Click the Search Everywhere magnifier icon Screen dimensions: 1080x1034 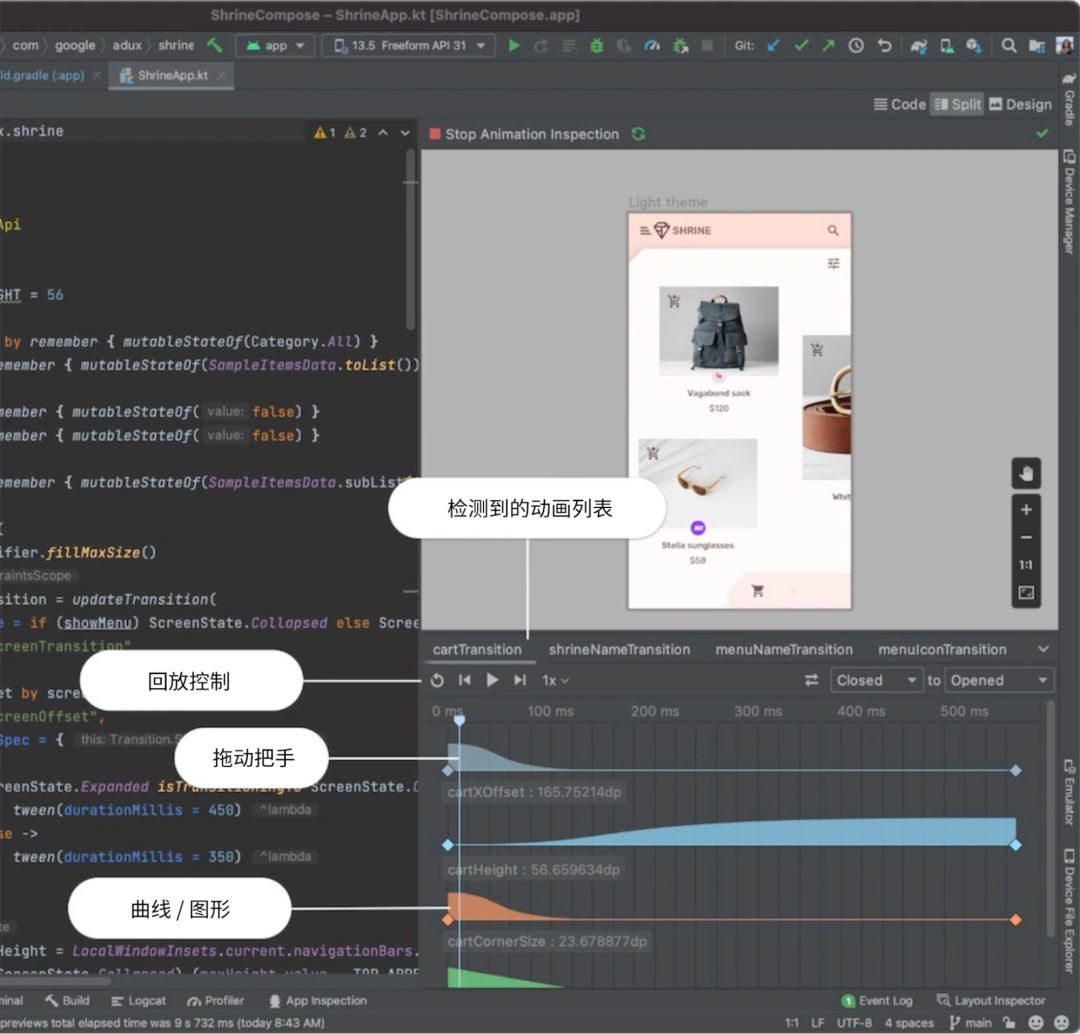(1009, 46)
